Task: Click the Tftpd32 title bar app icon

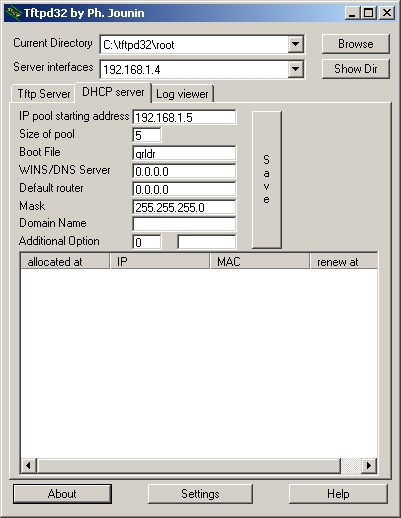Action: 14,13
